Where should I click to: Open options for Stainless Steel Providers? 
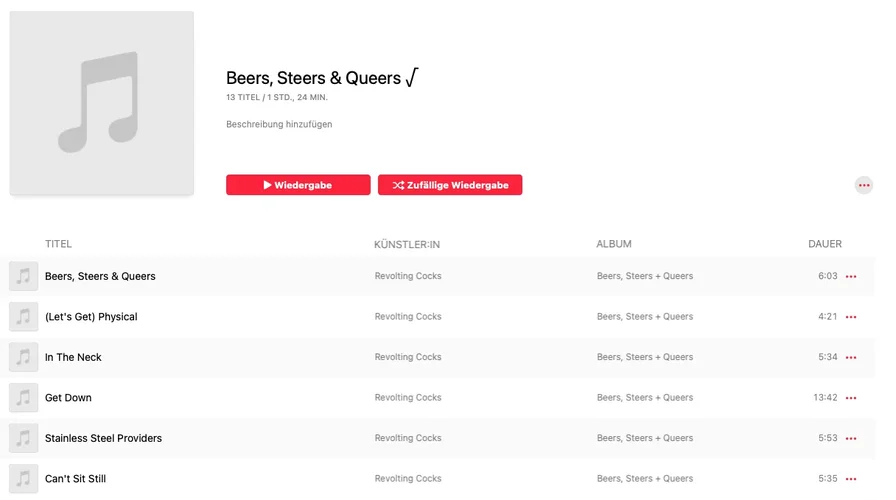click(851, 439)
